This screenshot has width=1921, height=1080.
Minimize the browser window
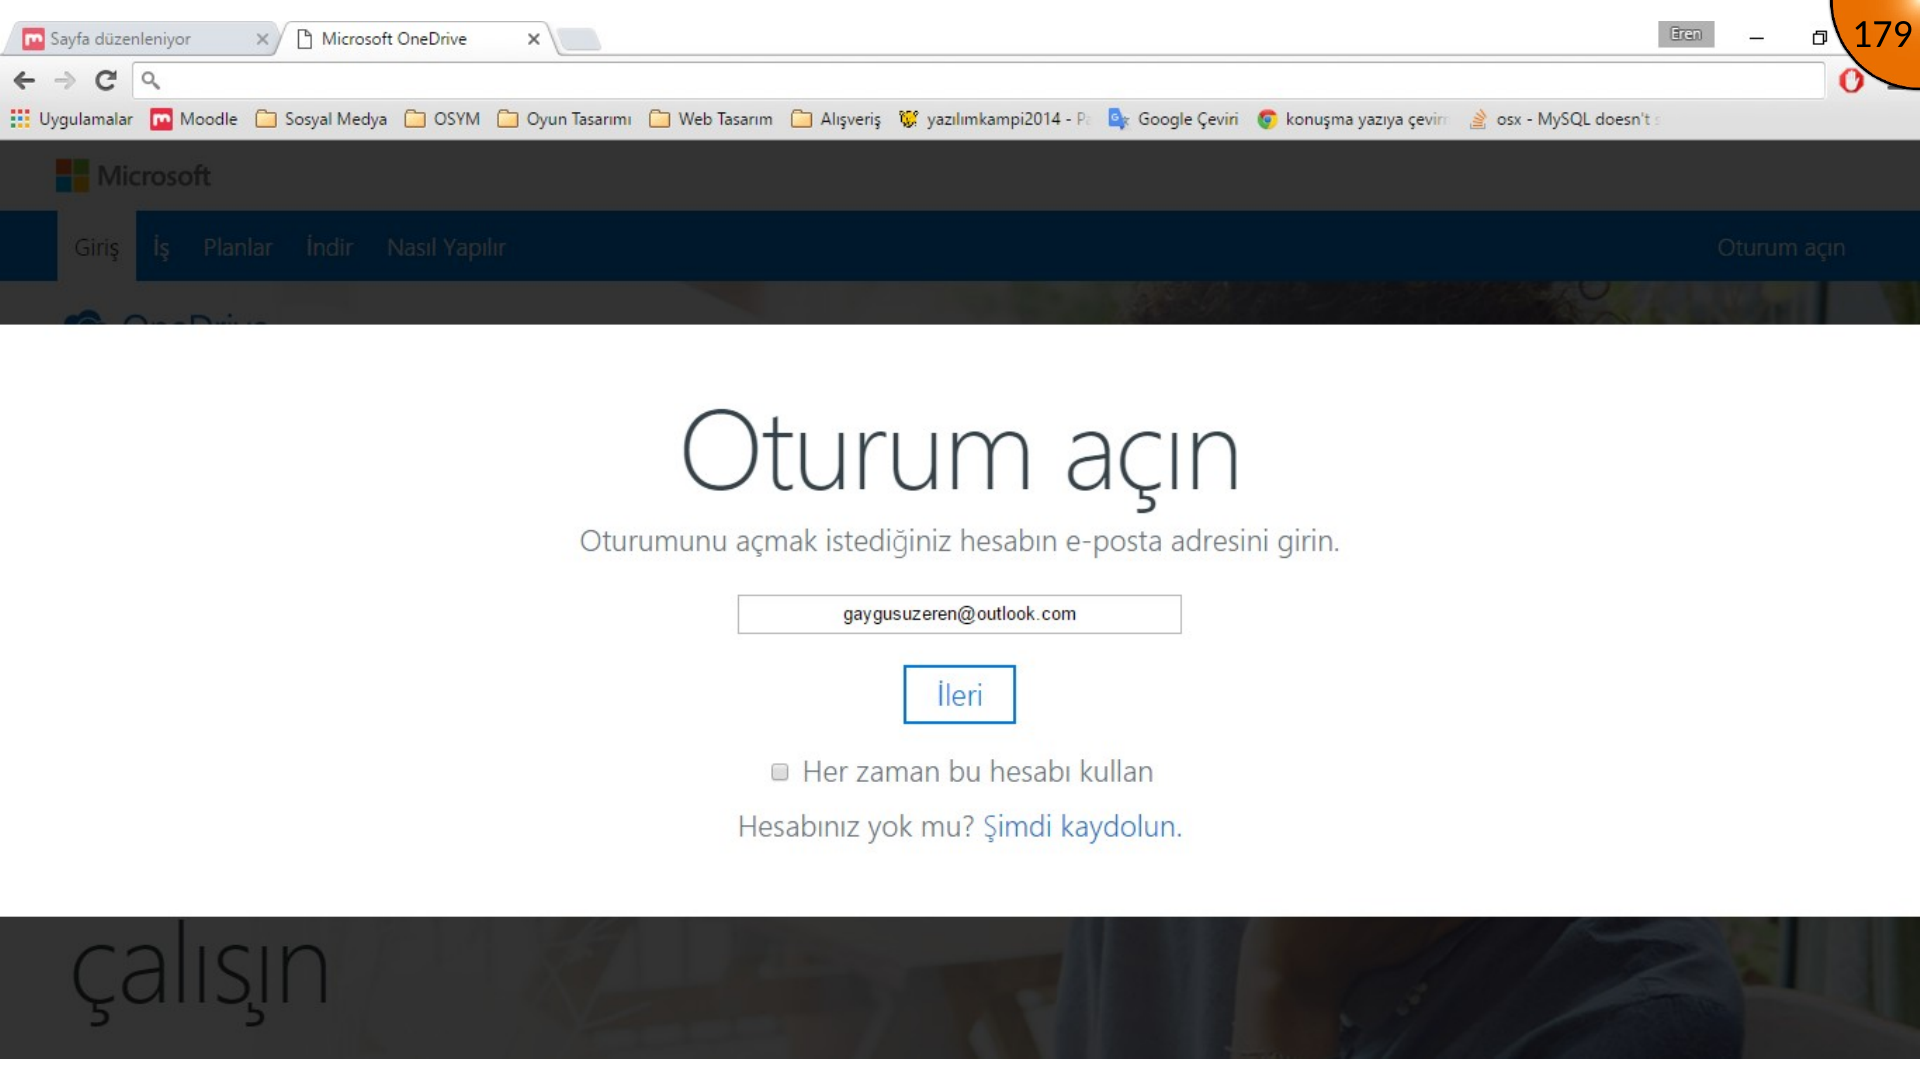pos(1756,37)
